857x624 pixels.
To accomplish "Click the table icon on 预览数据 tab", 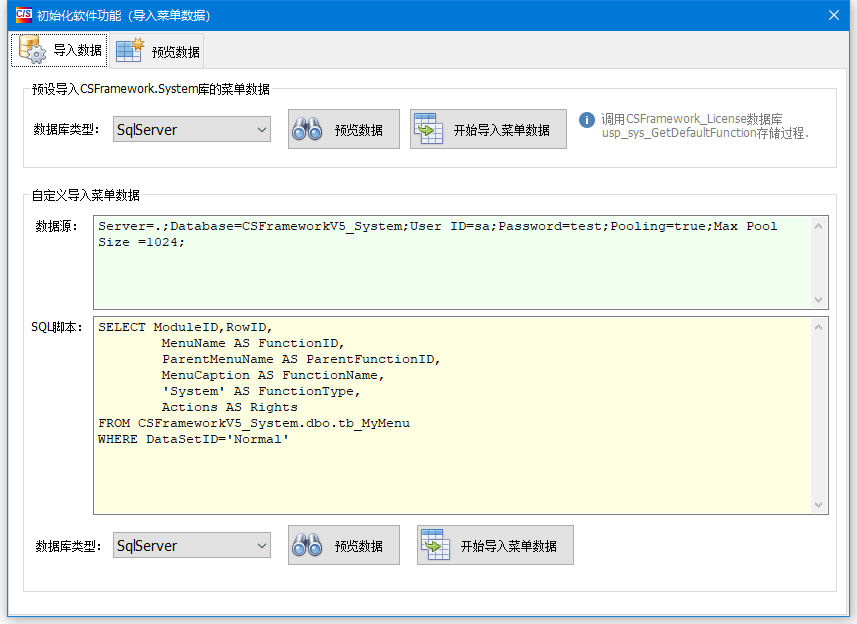I will [x=129, y=51].
